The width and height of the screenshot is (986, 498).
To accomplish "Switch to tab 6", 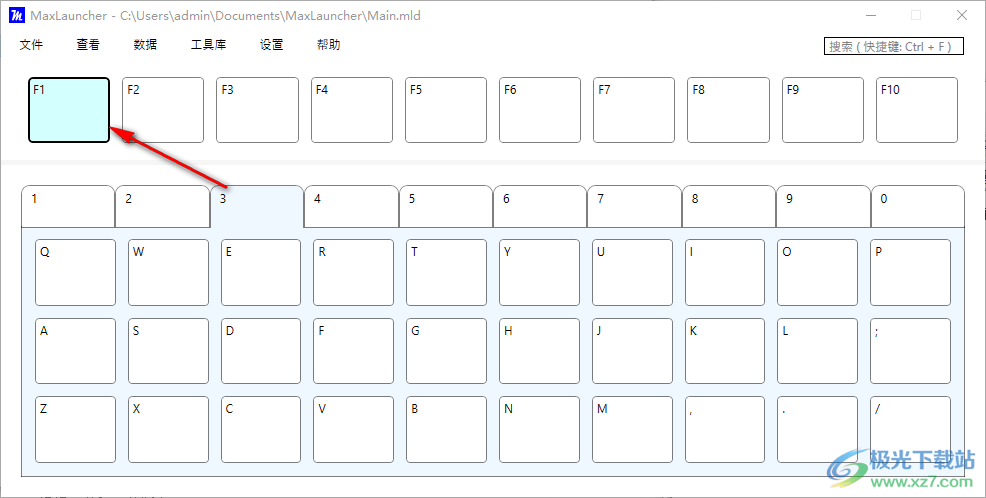I will coord(540,206).
